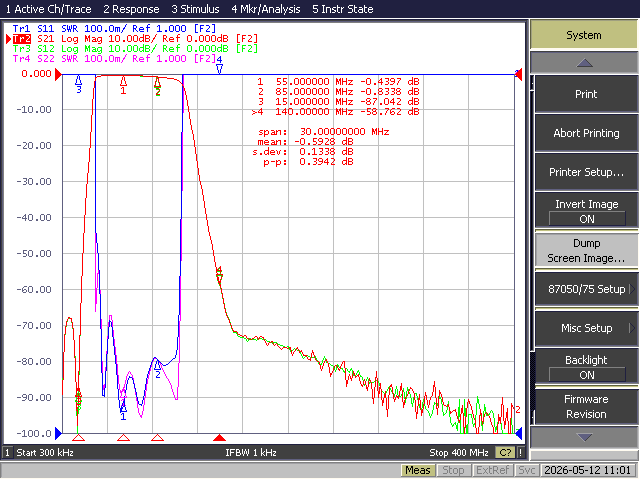640x480 pixels.
Task: Open the 5 Instr State menu
Action: coord(343,9)
